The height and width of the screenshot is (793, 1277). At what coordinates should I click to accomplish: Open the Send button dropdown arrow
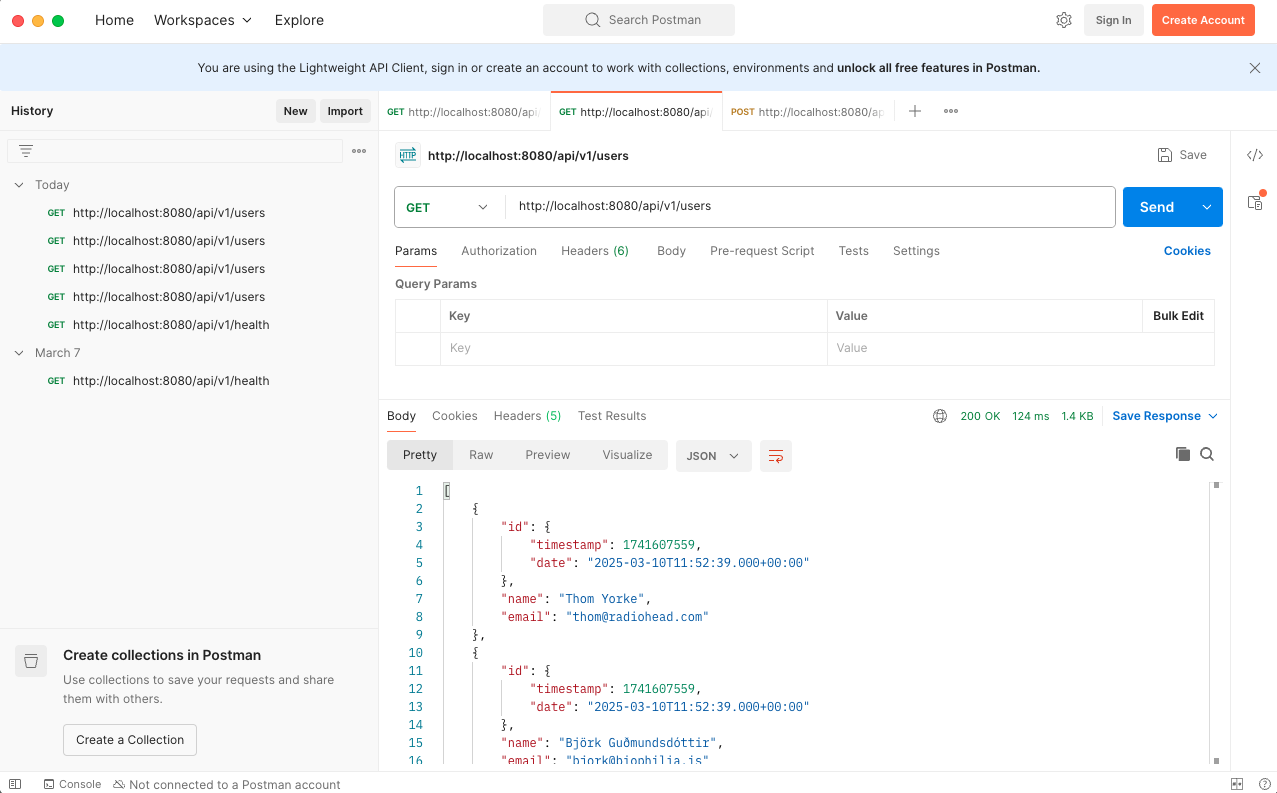(x=1207, y=207)
